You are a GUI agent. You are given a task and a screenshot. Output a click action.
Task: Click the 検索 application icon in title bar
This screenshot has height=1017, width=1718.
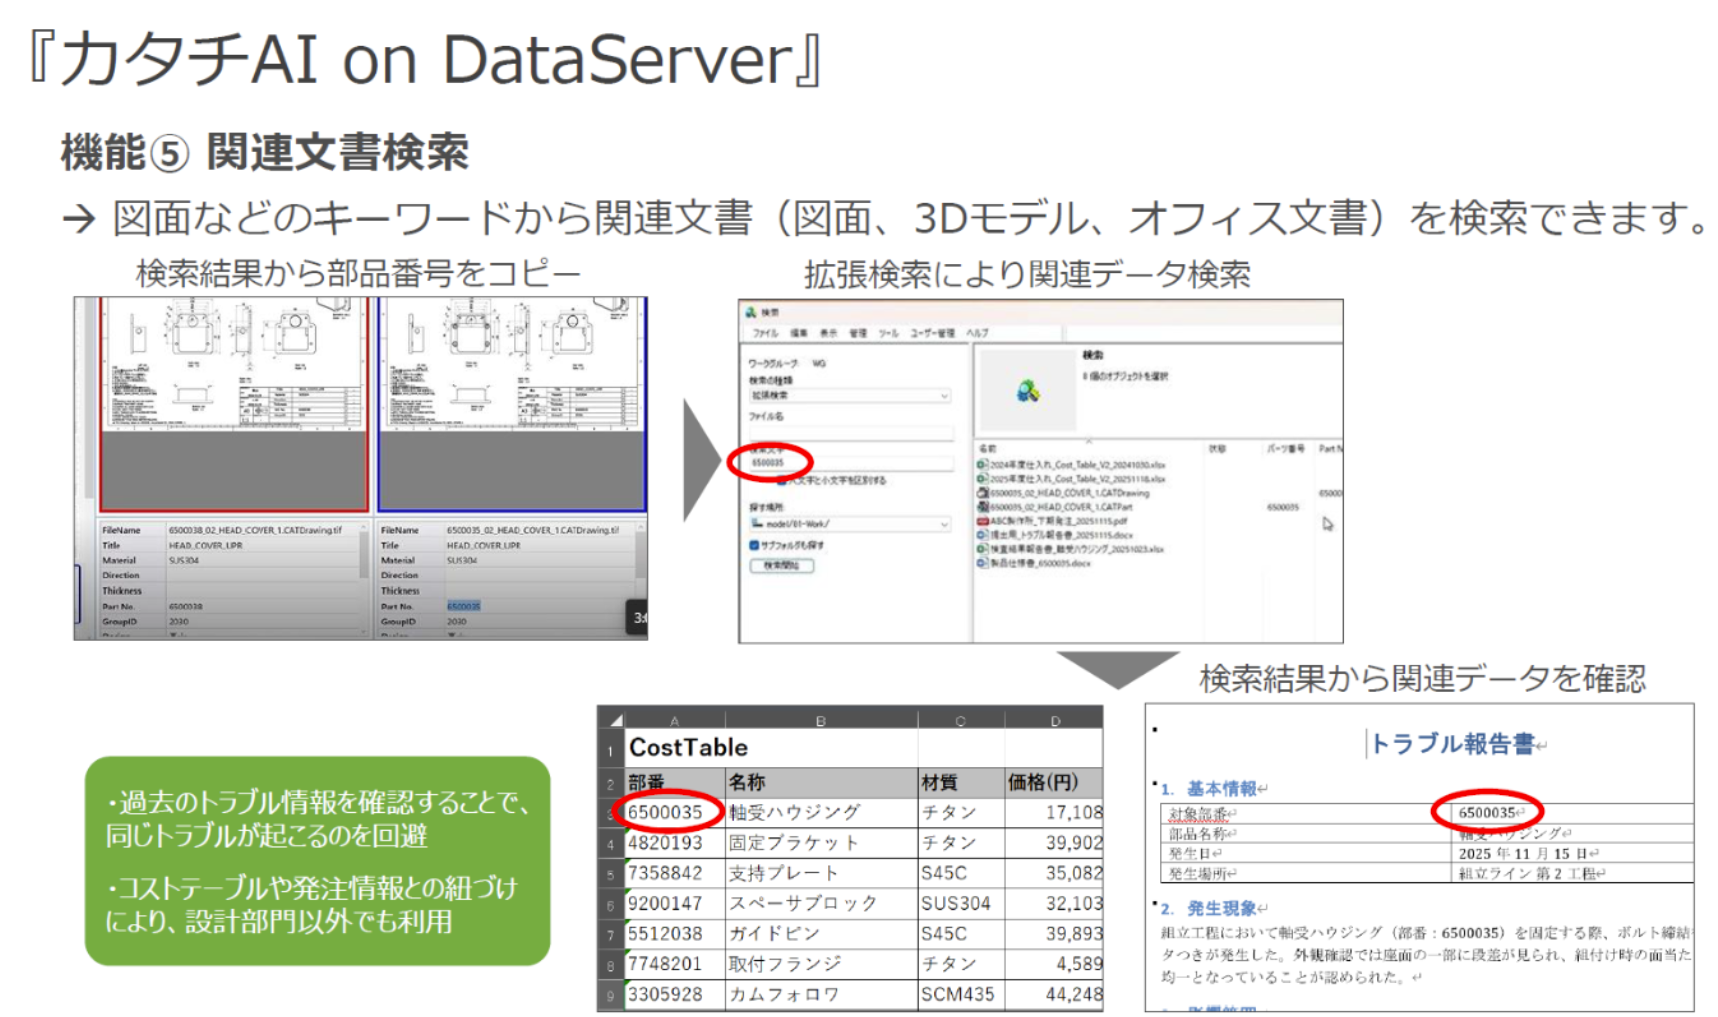[749, 310]
